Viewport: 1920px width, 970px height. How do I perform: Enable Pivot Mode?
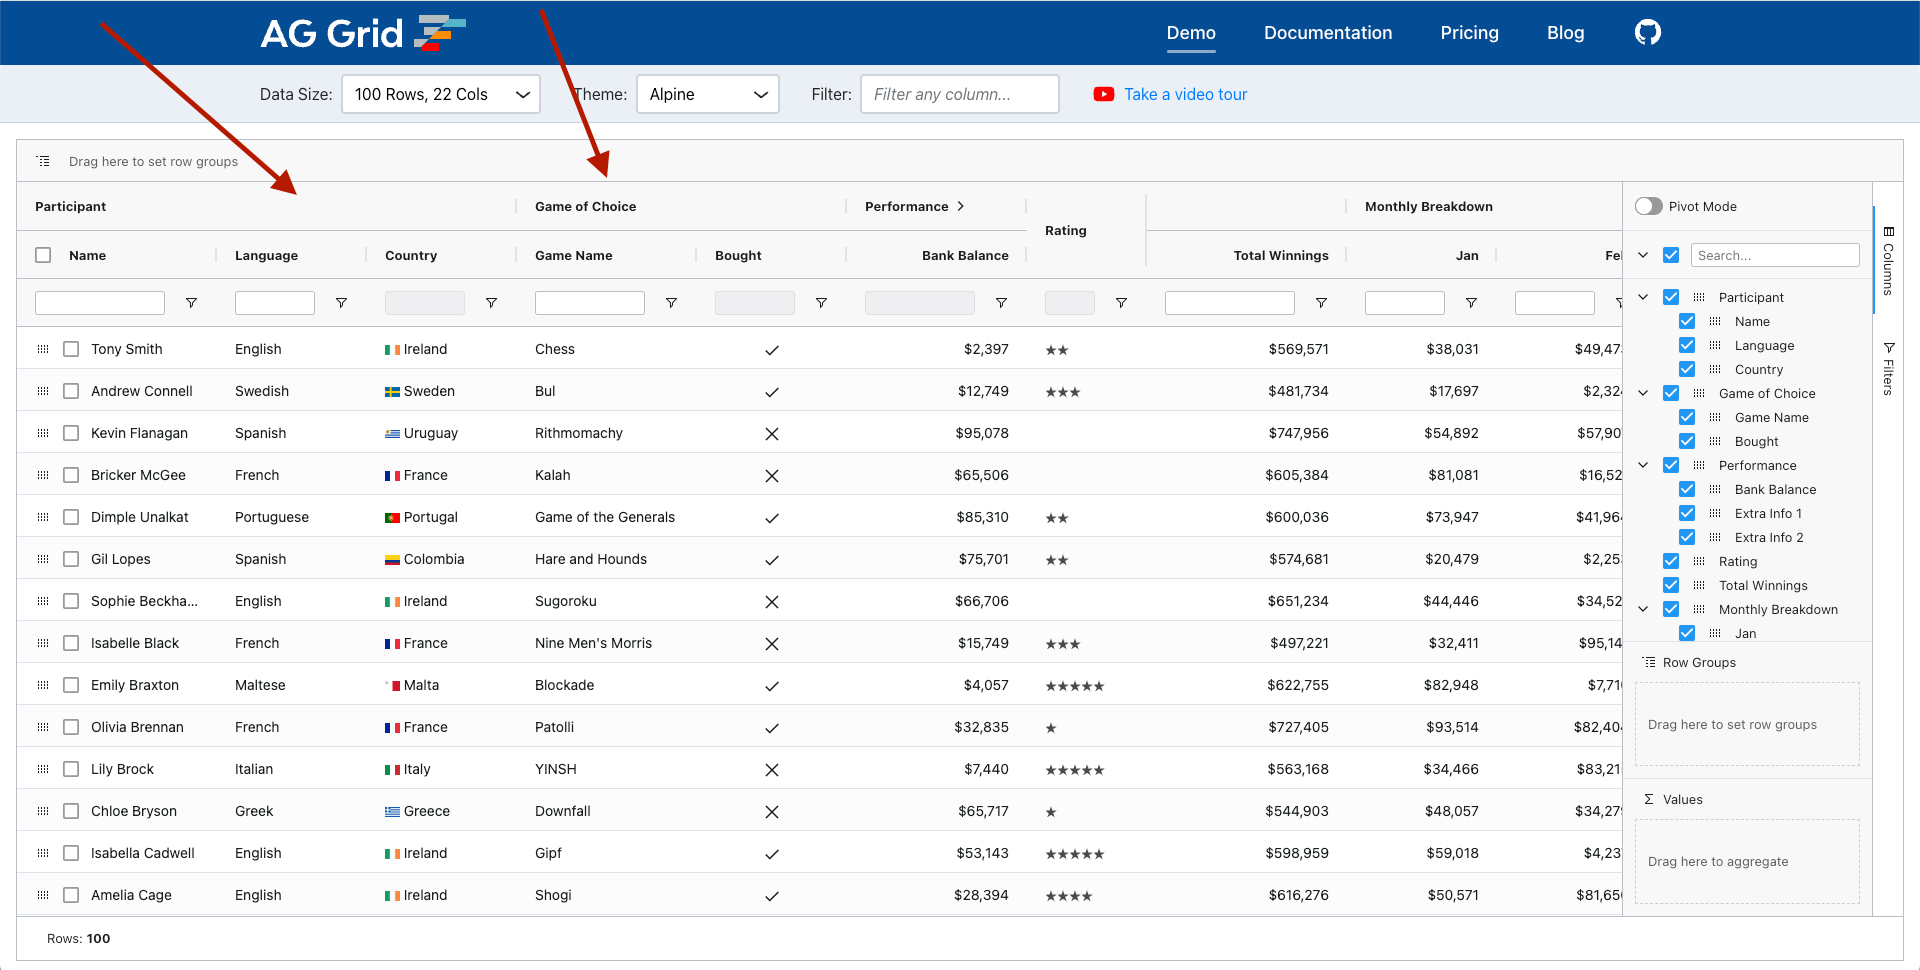[x=1649, y=206]
